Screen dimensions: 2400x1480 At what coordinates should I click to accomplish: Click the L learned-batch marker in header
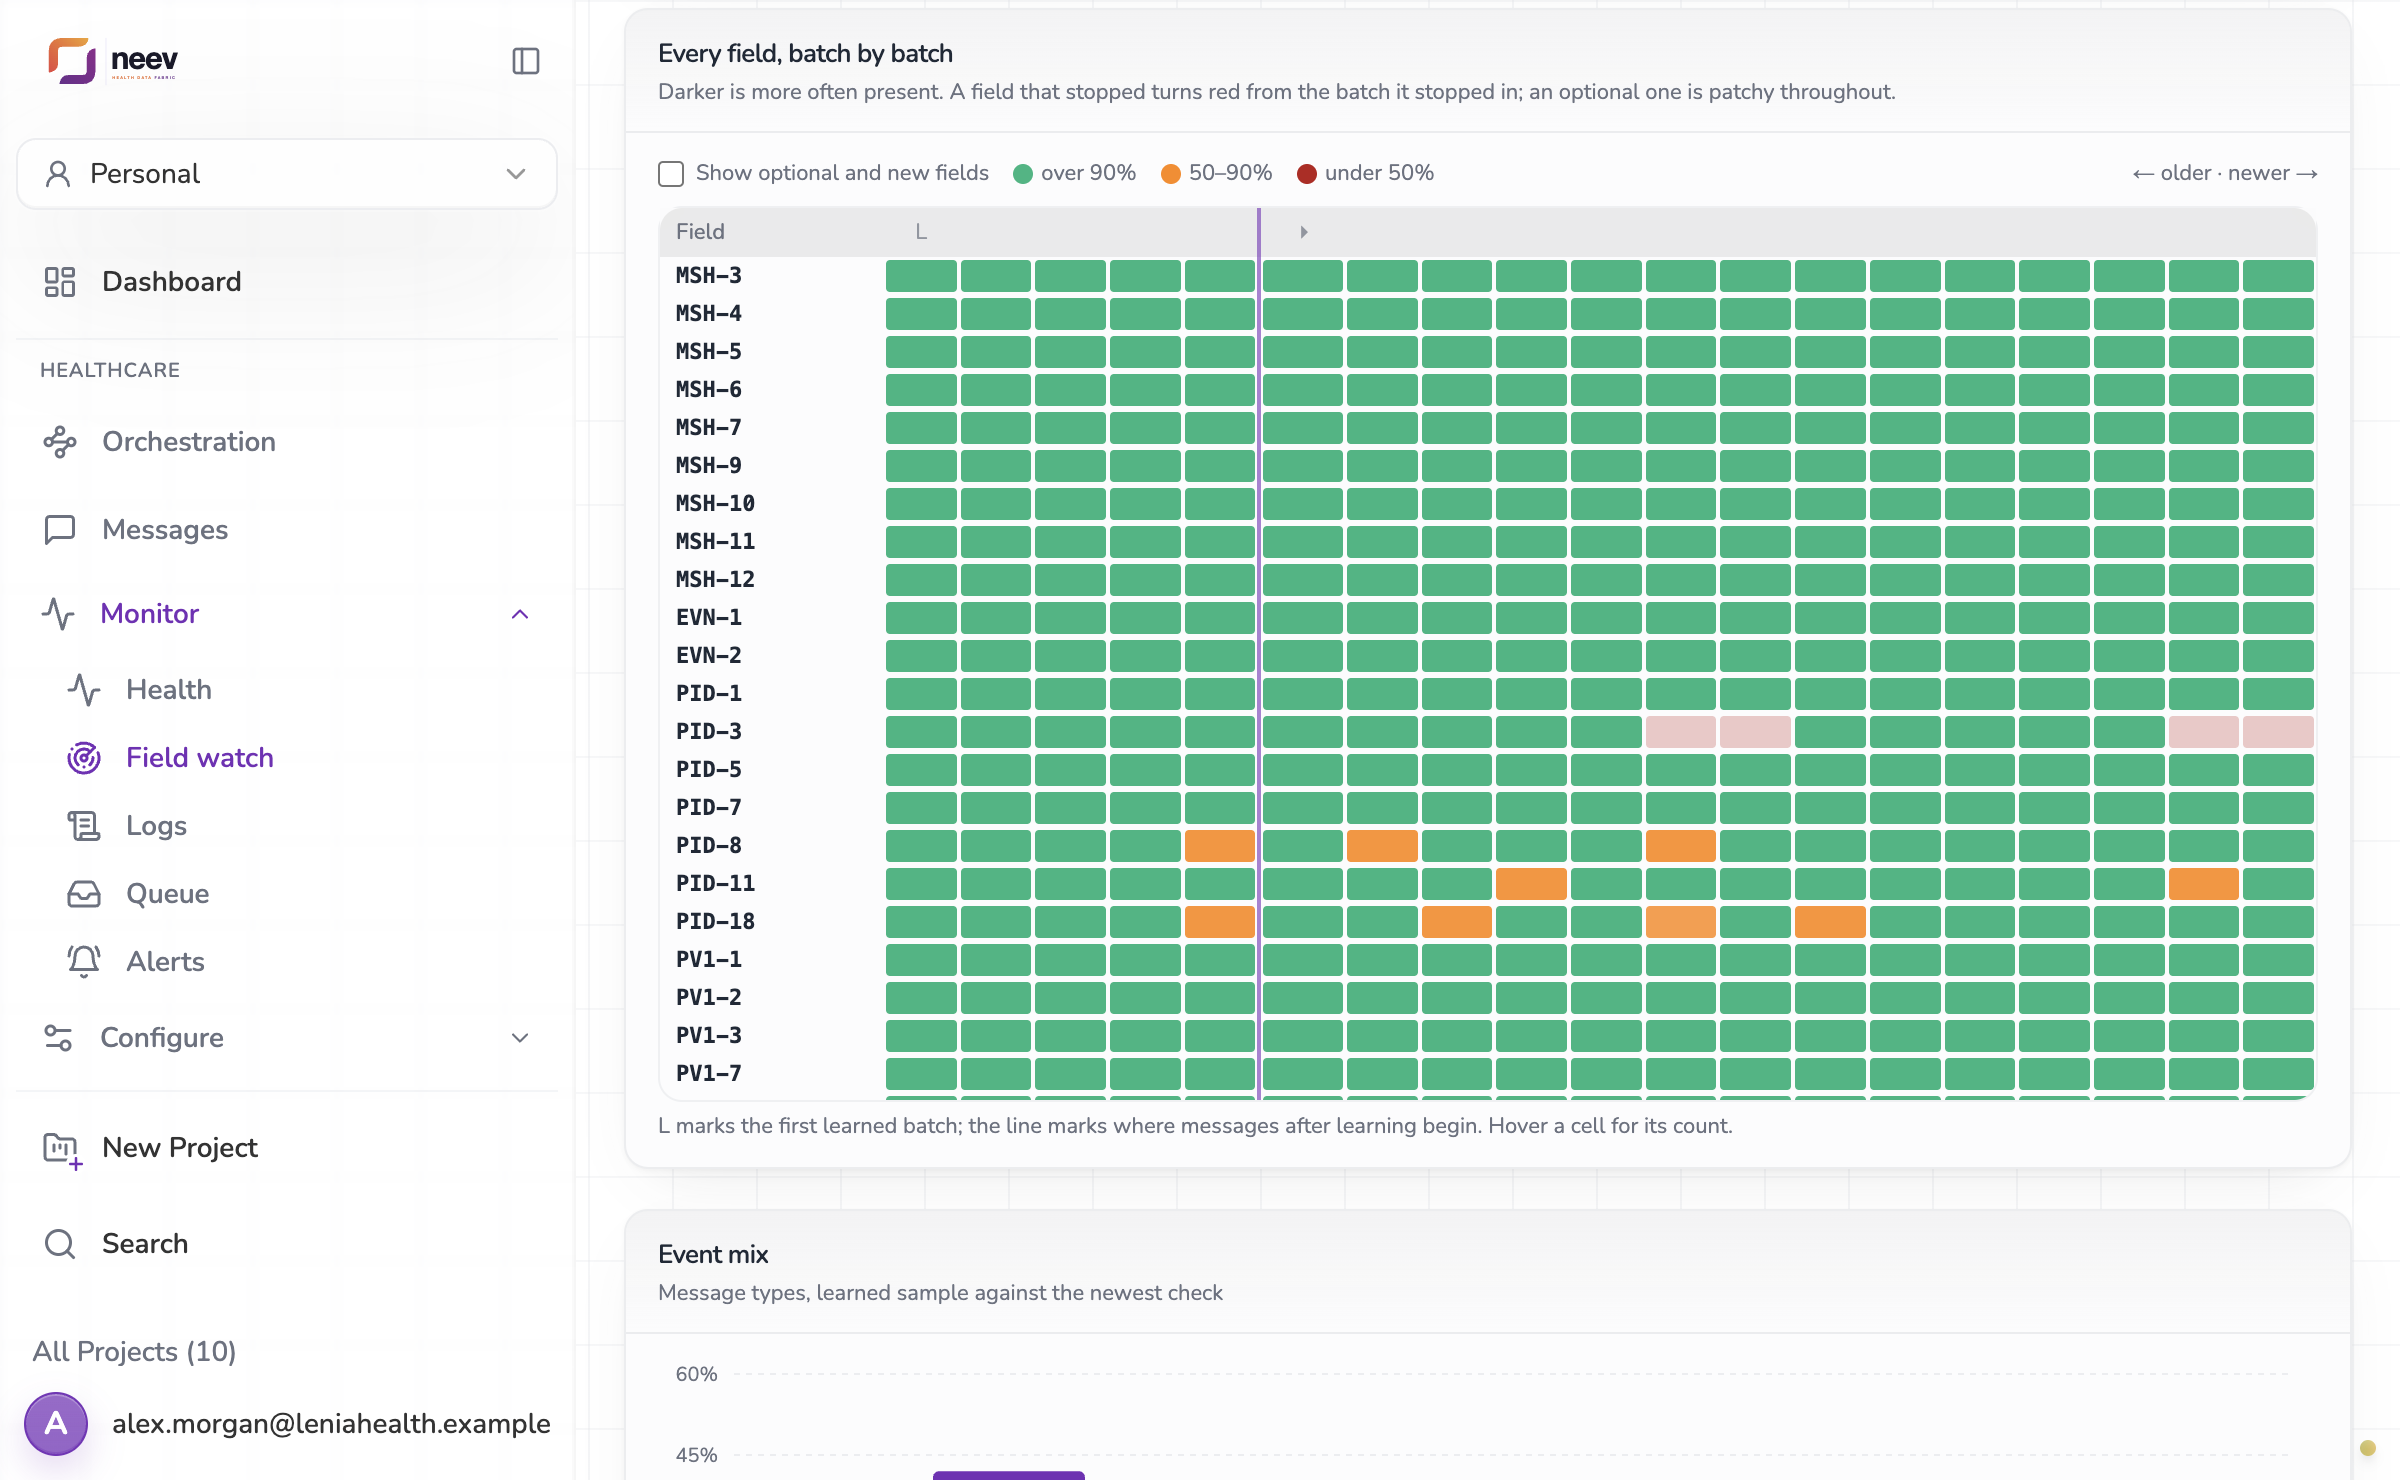(x=921, y=232)
